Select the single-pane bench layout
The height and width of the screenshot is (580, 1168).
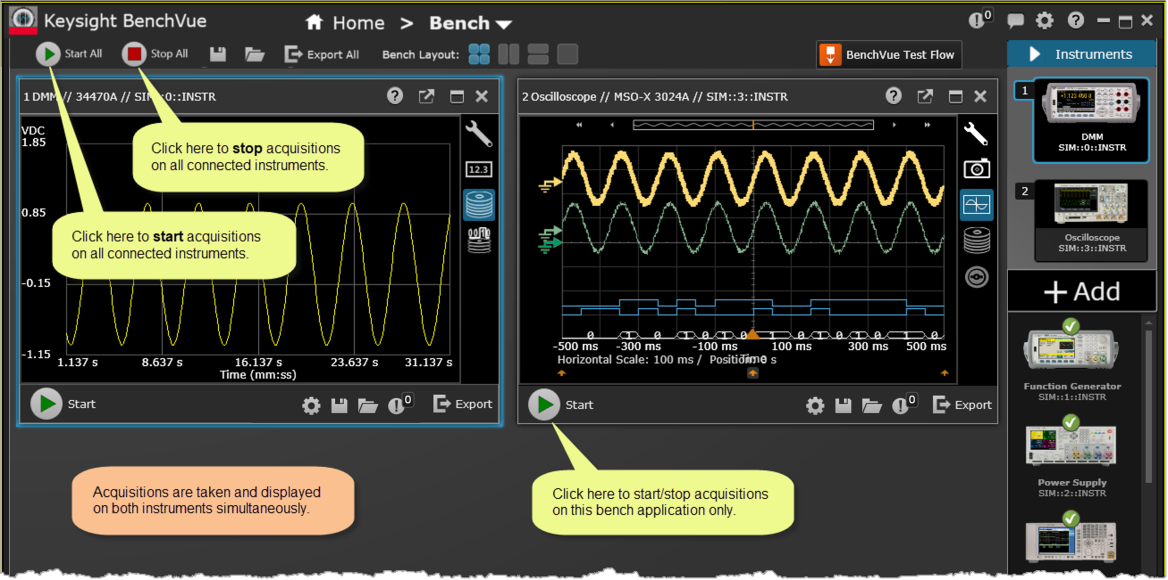pos(567,54)
